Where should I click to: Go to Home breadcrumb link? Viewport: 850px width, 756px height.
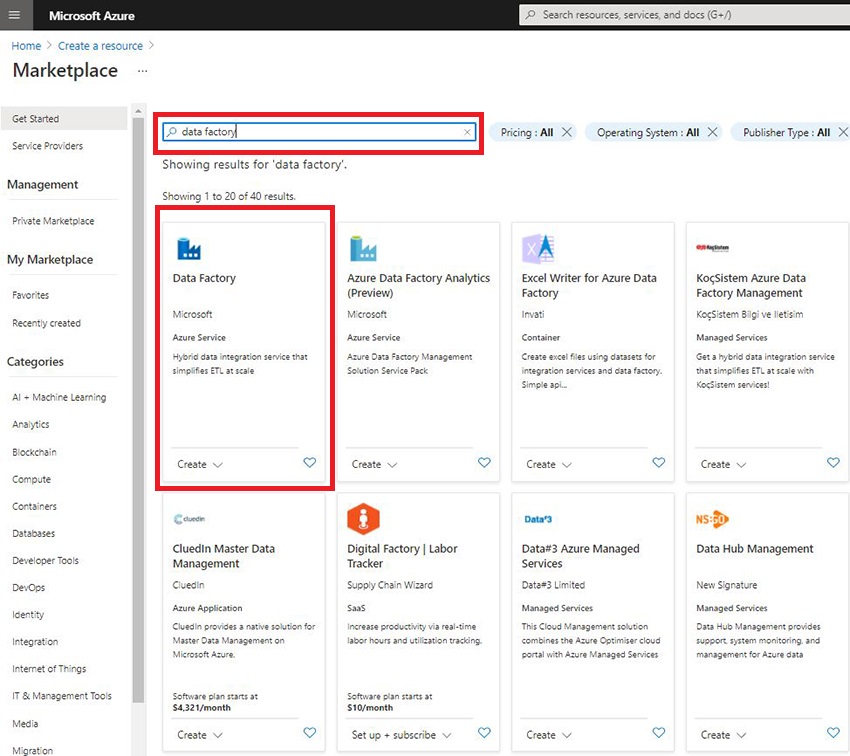(x=26, y=46)
